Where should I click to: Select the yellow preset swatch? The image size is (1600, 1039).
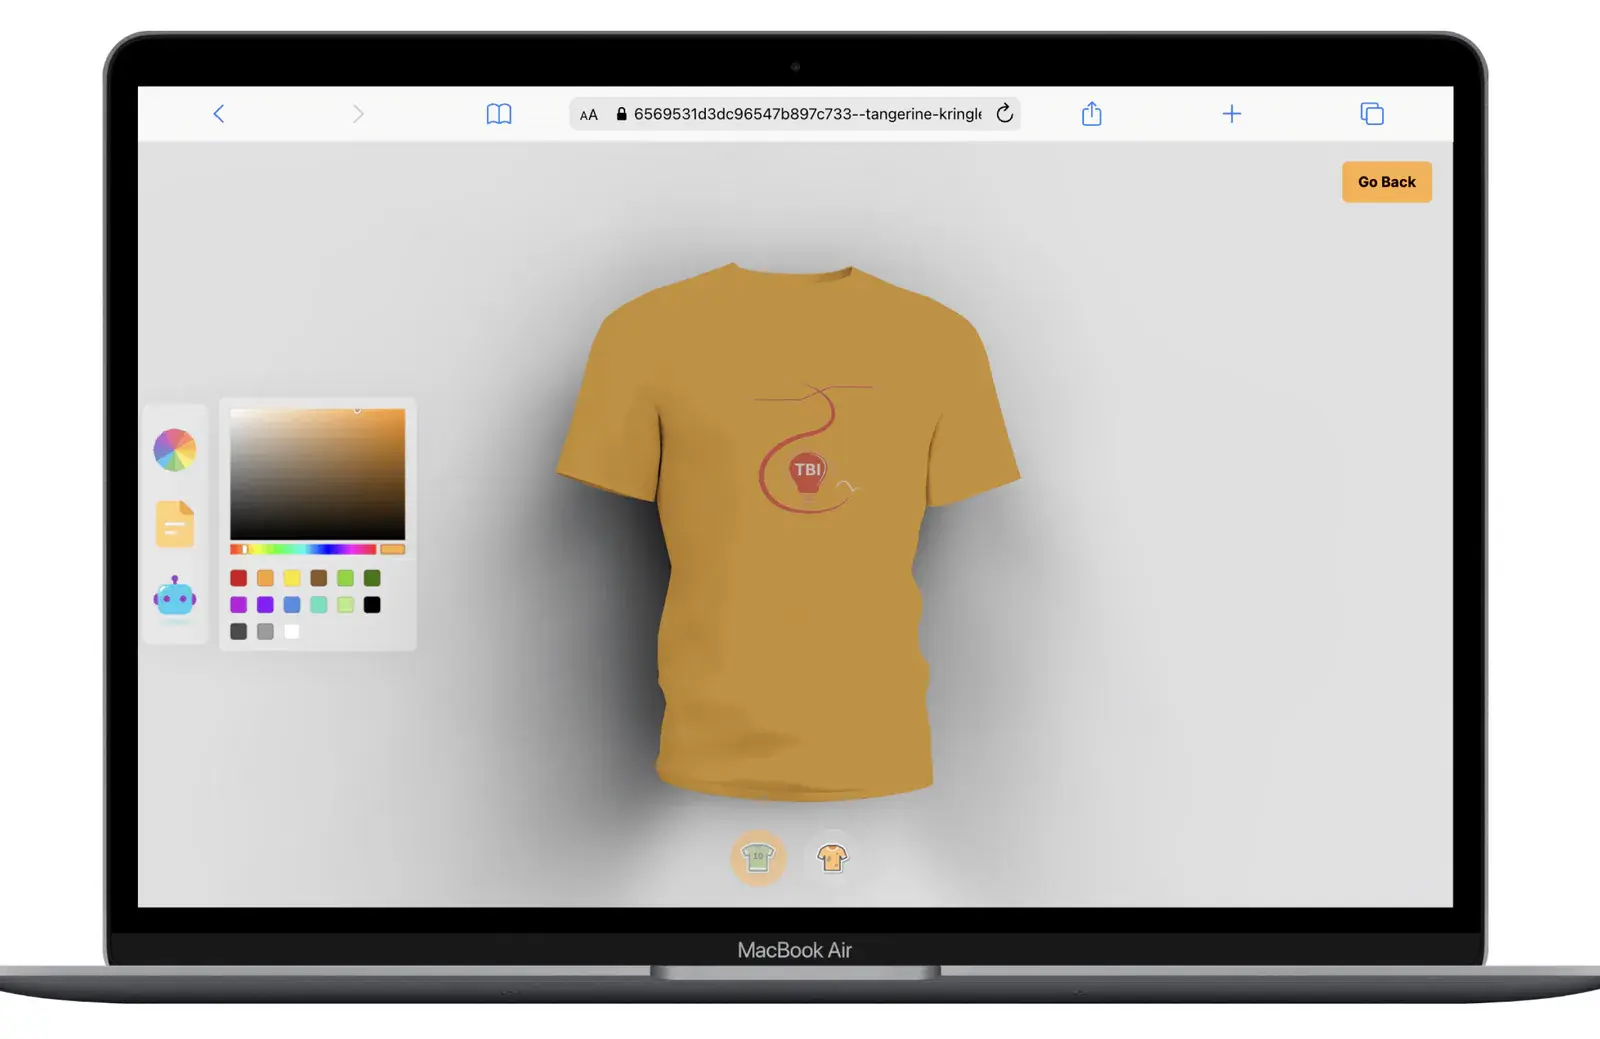pyautogui.click(x=292, y=578)
